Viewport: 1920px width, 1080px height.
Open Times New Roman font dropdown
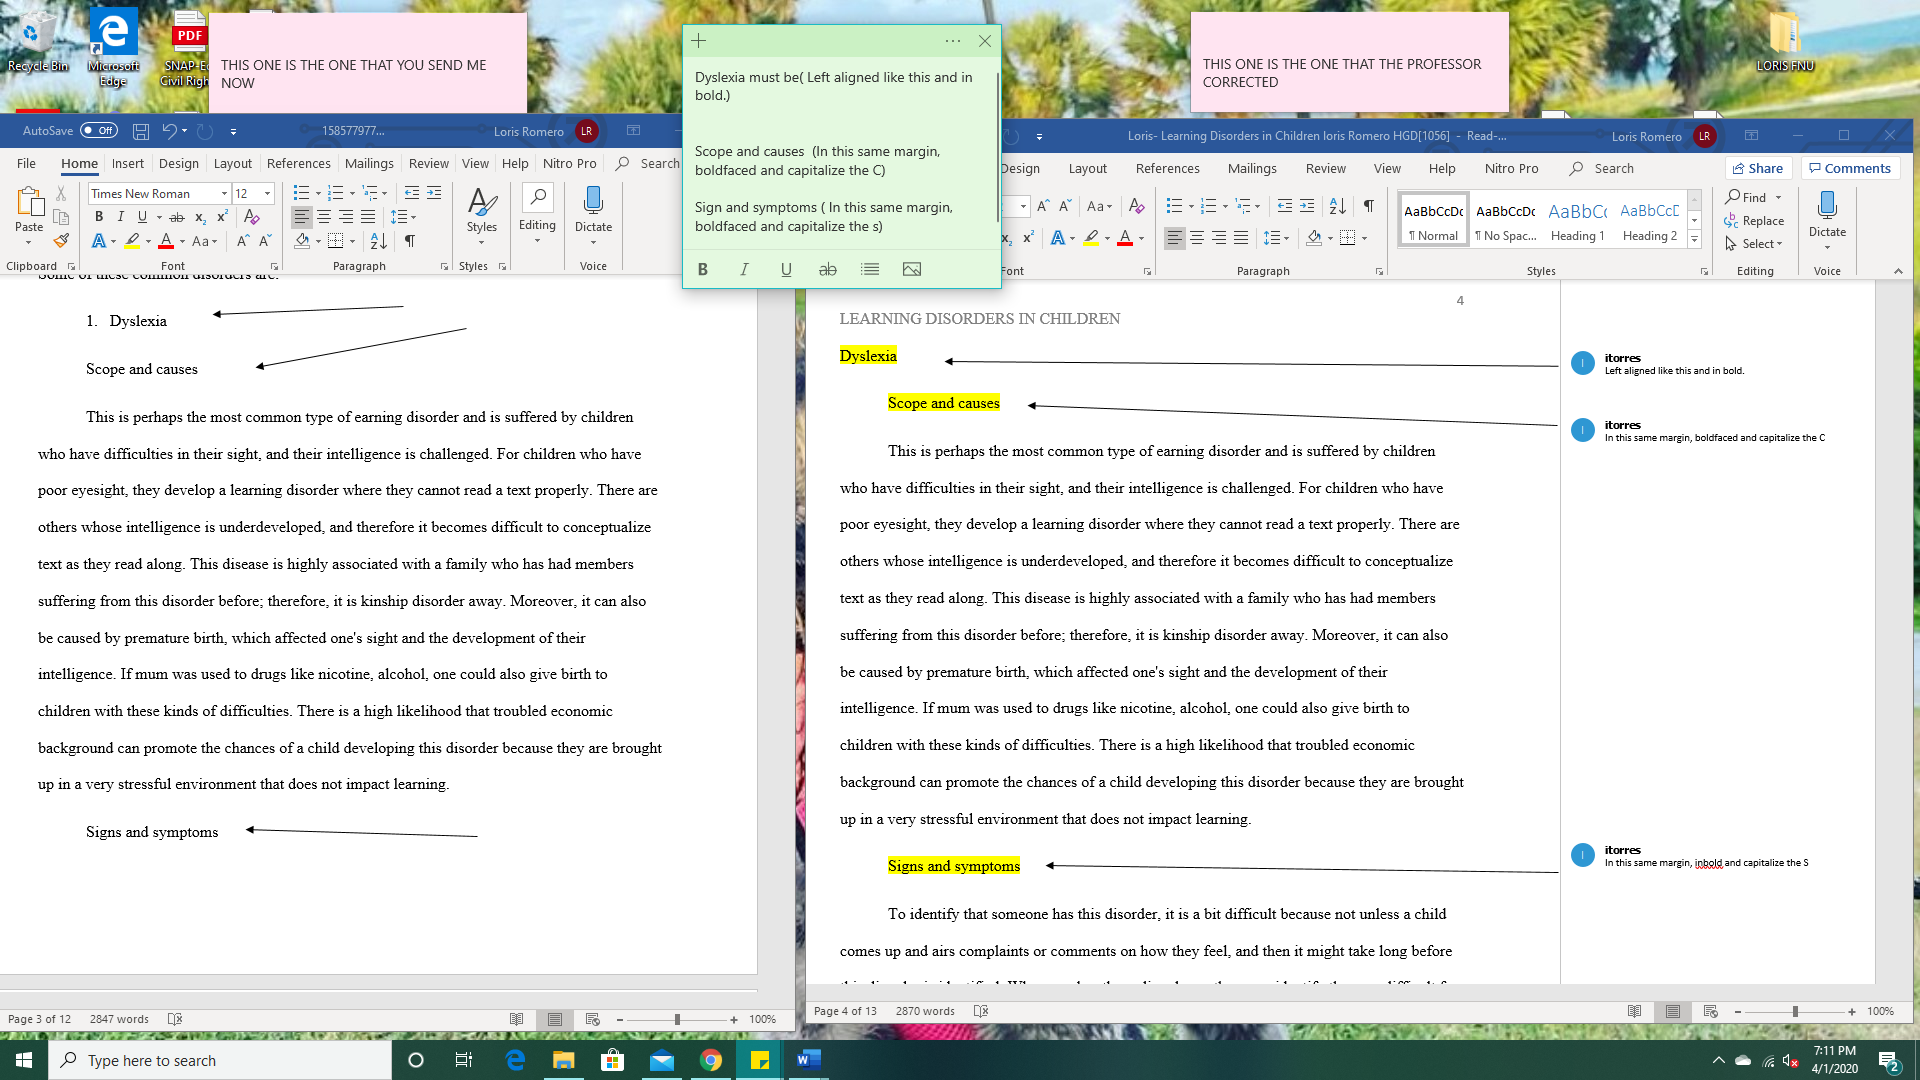pyautogui.click(x=224, y=193)
